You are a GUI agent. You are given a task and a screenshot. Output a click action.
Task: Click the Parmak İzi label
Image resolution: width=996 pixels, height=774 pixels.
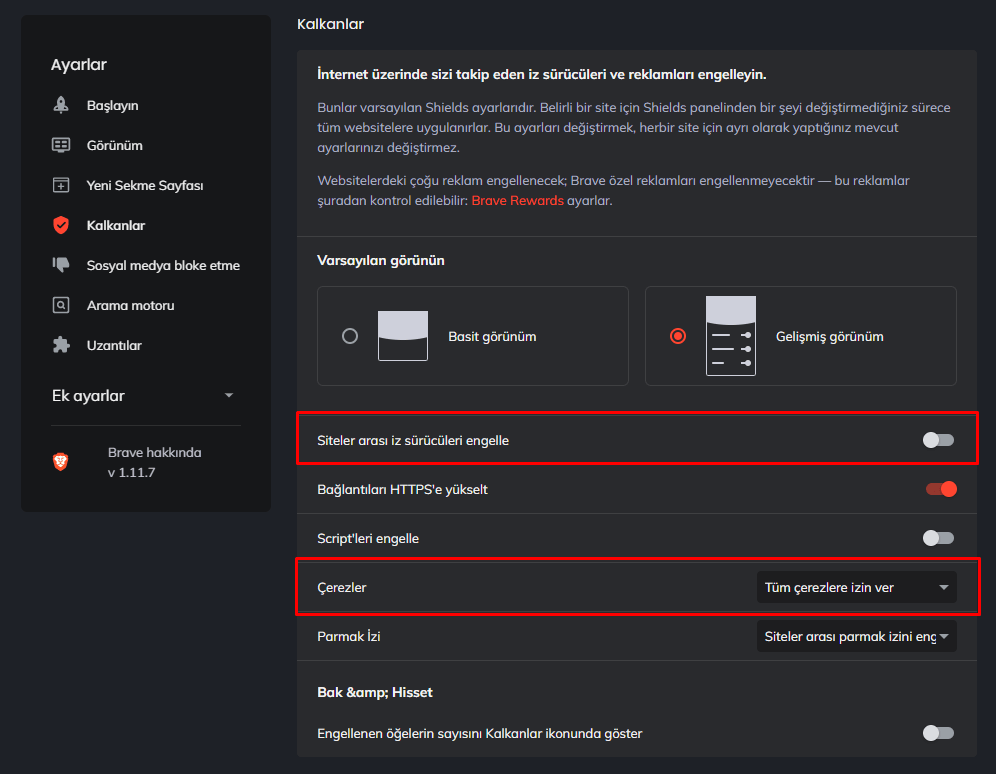click(x=349, y=636)
